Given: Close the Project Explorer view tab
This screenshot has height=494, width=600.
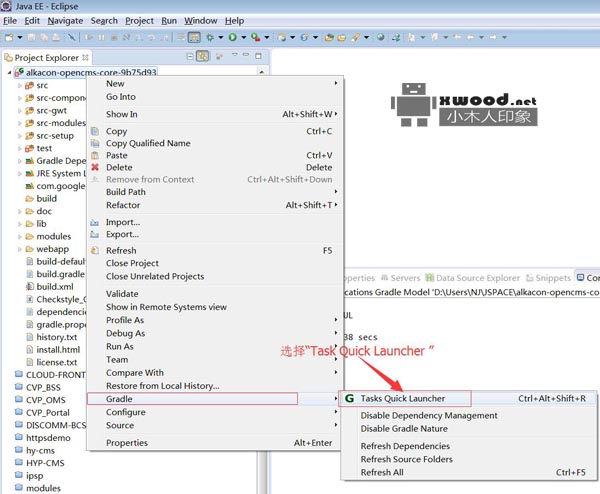Looking at the screenshot, I should (85, 57).
